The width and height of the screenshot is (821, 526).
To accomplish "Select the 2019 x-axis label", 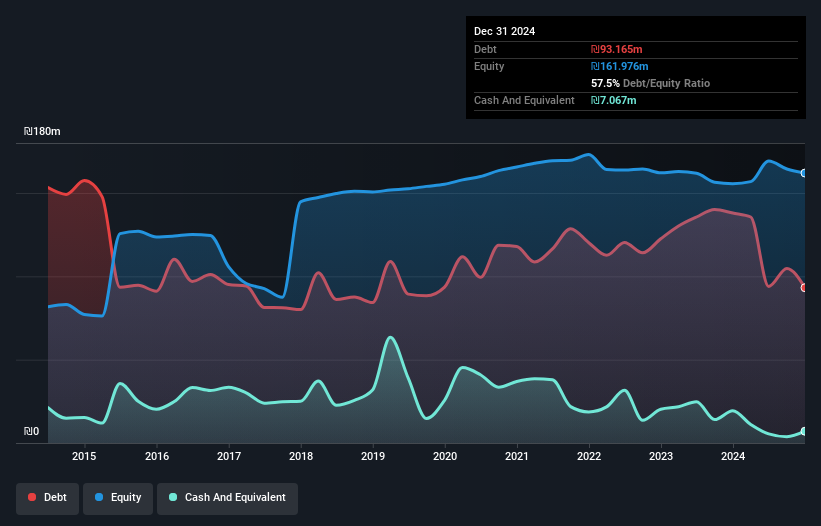I will [x=373, y=456].
